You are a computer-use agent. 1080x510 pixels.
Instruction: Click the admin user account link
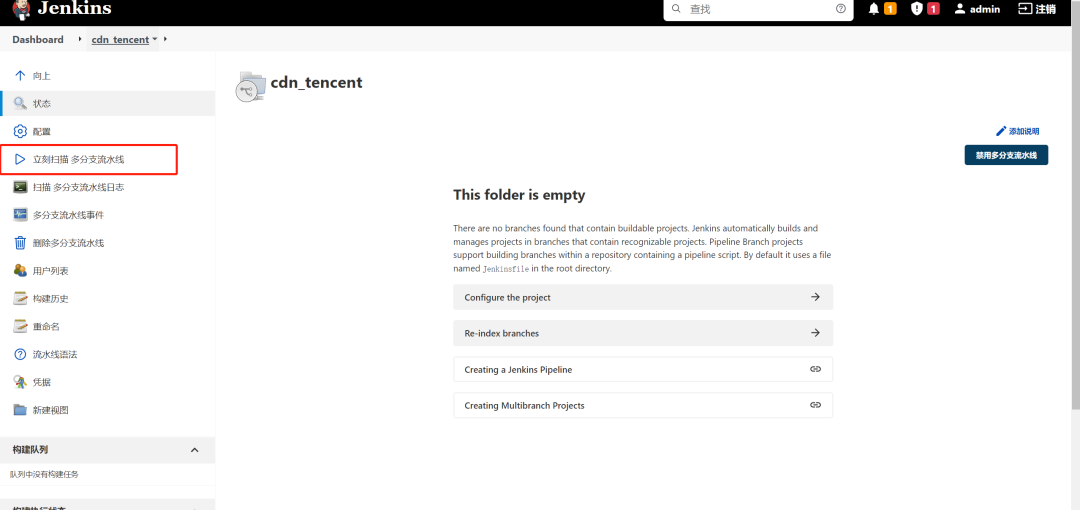[x=977, y=9]
